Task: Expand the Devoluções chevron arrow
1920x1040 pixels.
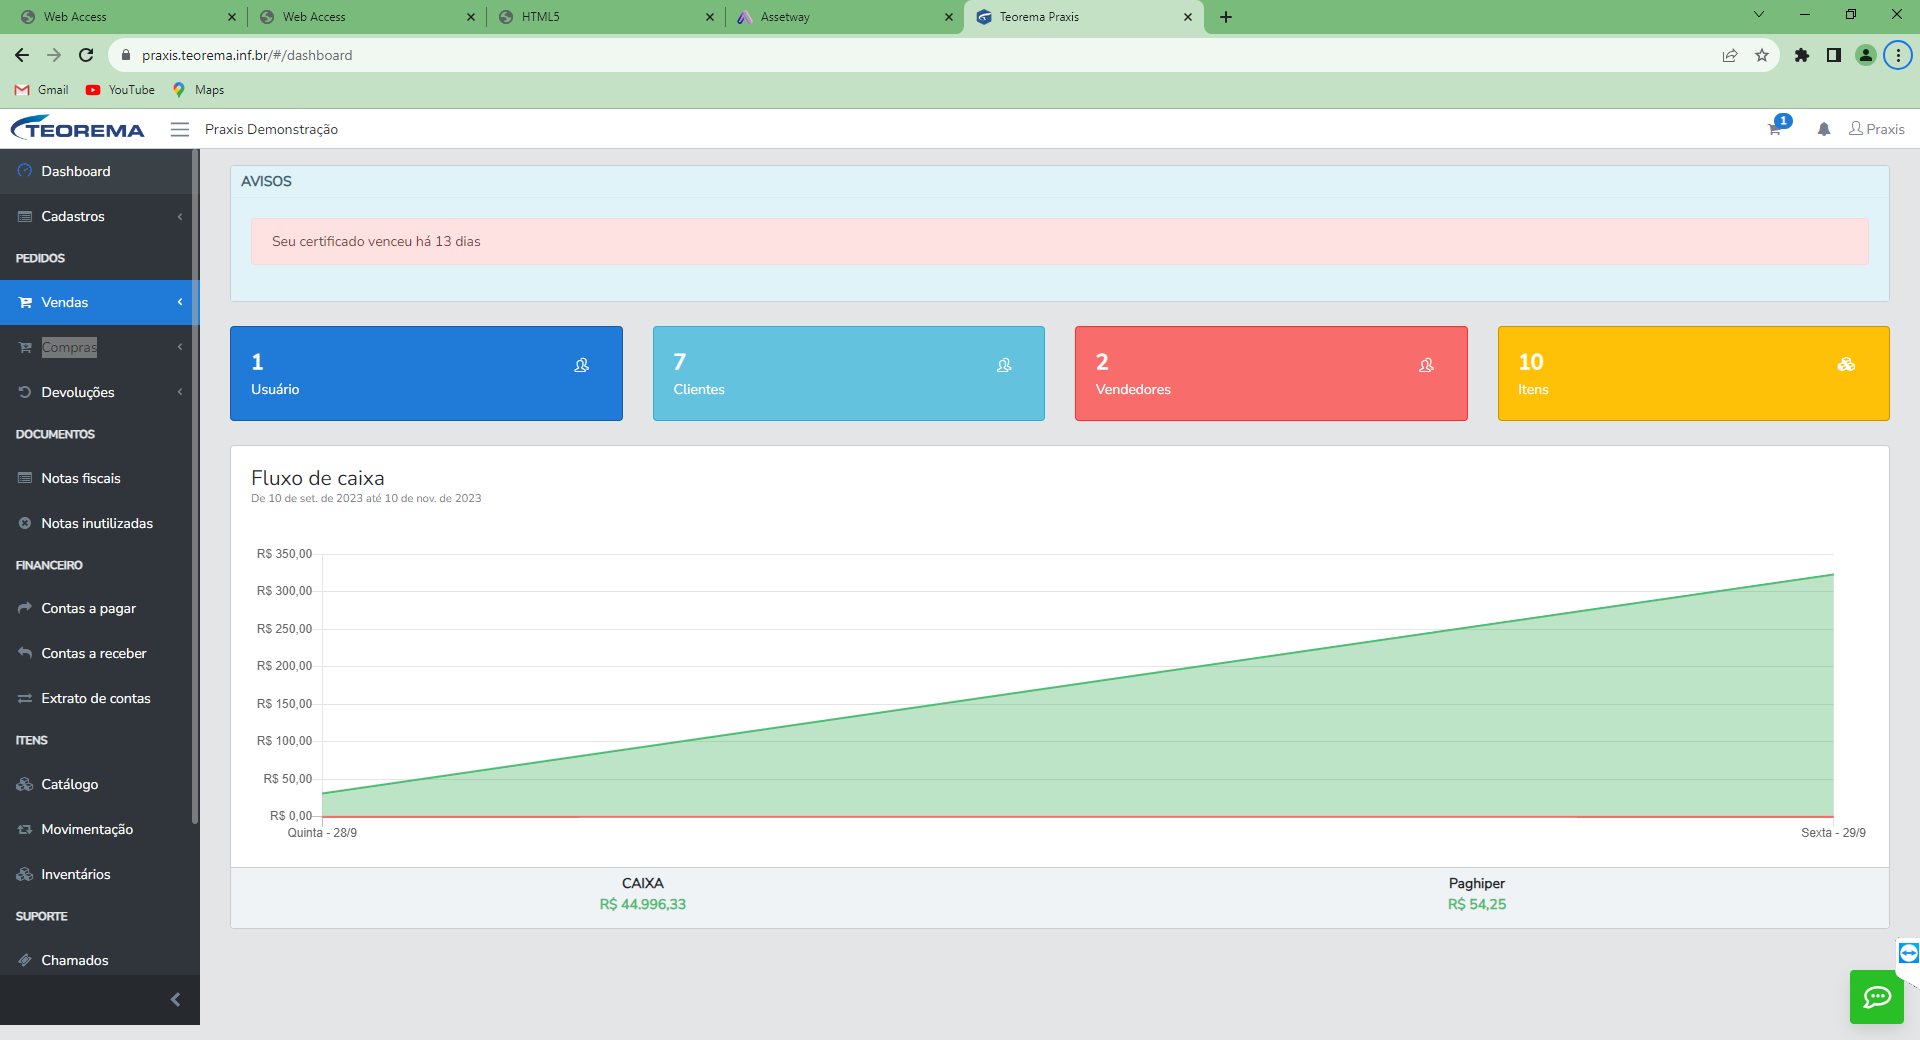Action: tap(180, 392)
